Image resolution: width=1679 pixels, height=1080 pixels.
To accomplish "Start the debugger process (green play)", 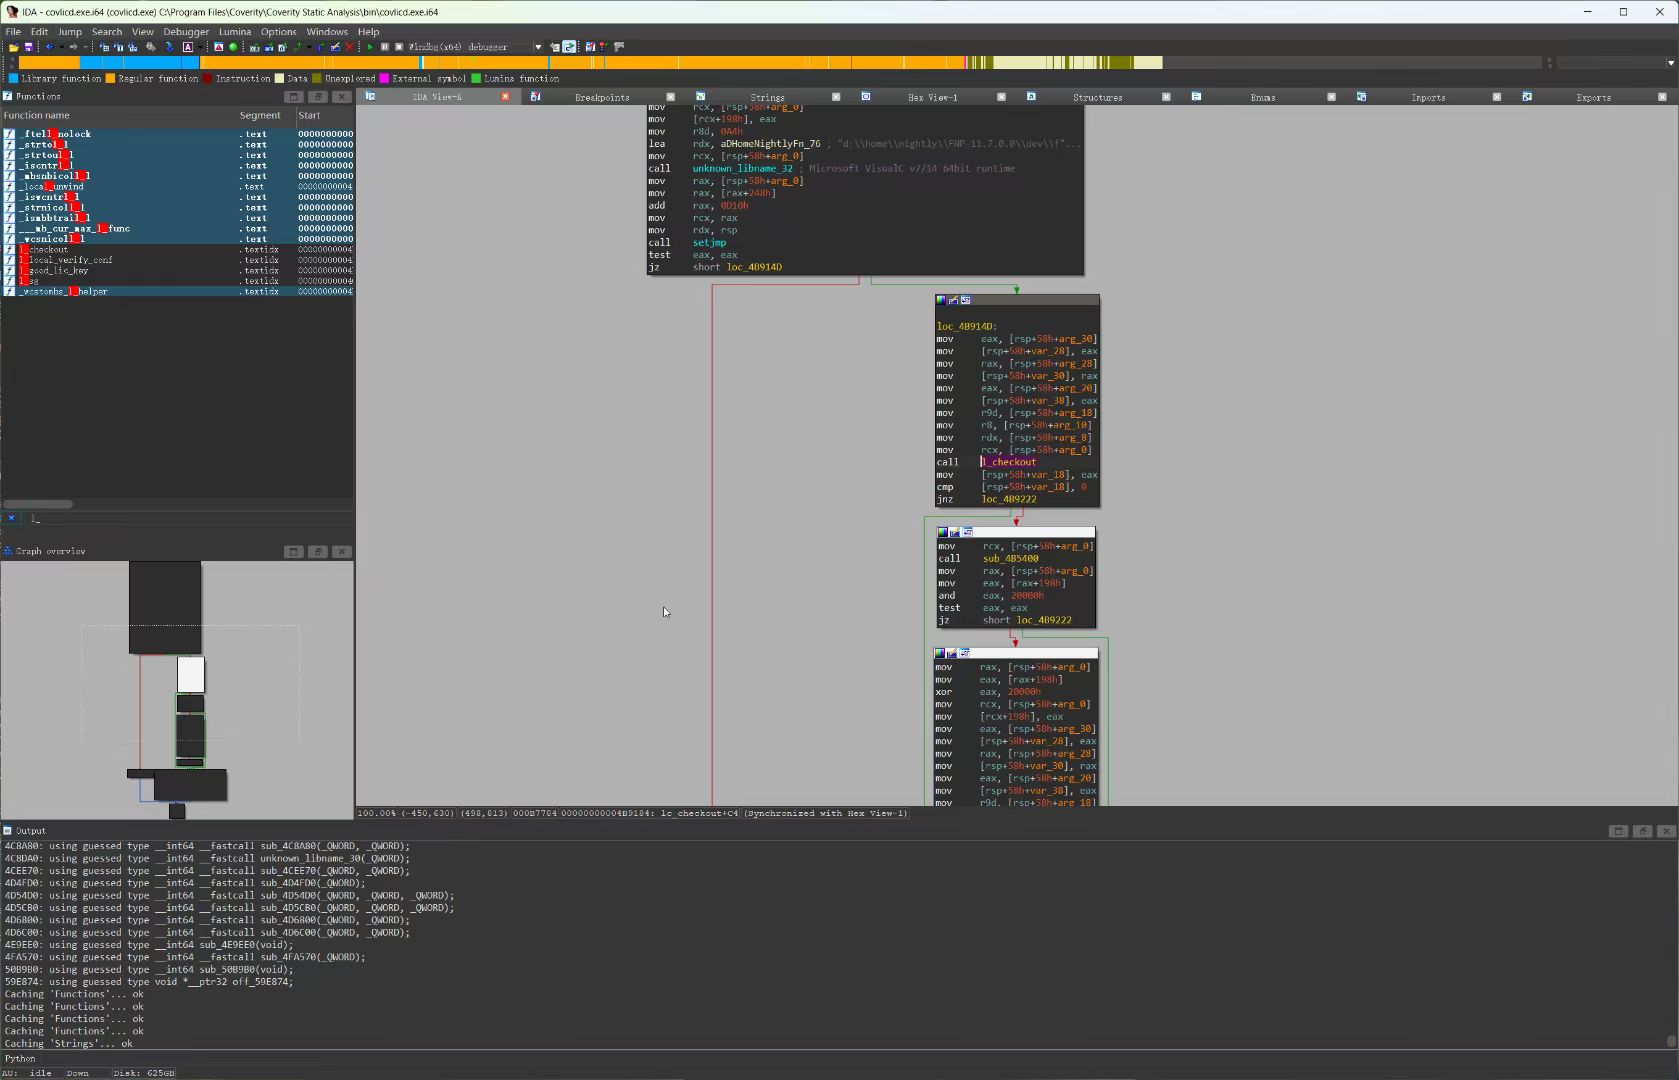I will [370, 47].
